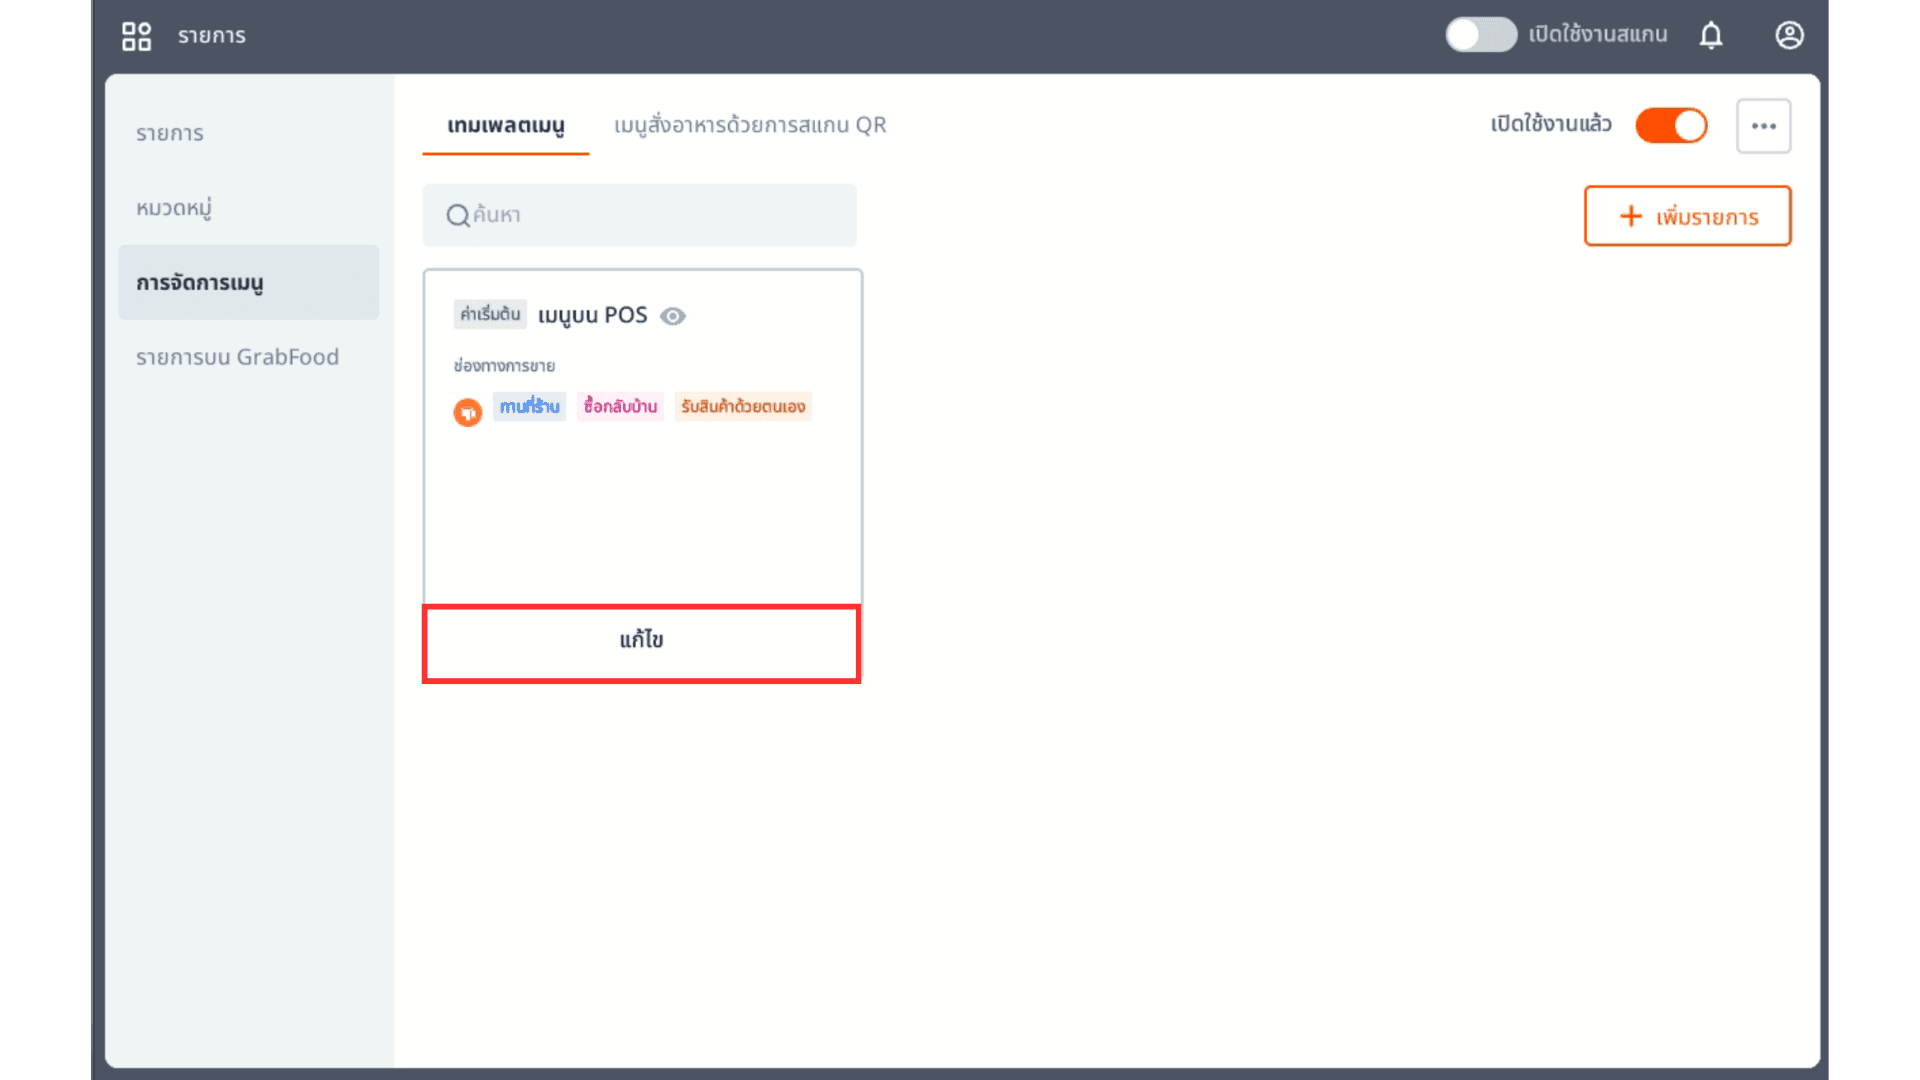Open the three-dot more options menu
The width and height of the screenshot is (1920, 1080).
point(1763,126)
